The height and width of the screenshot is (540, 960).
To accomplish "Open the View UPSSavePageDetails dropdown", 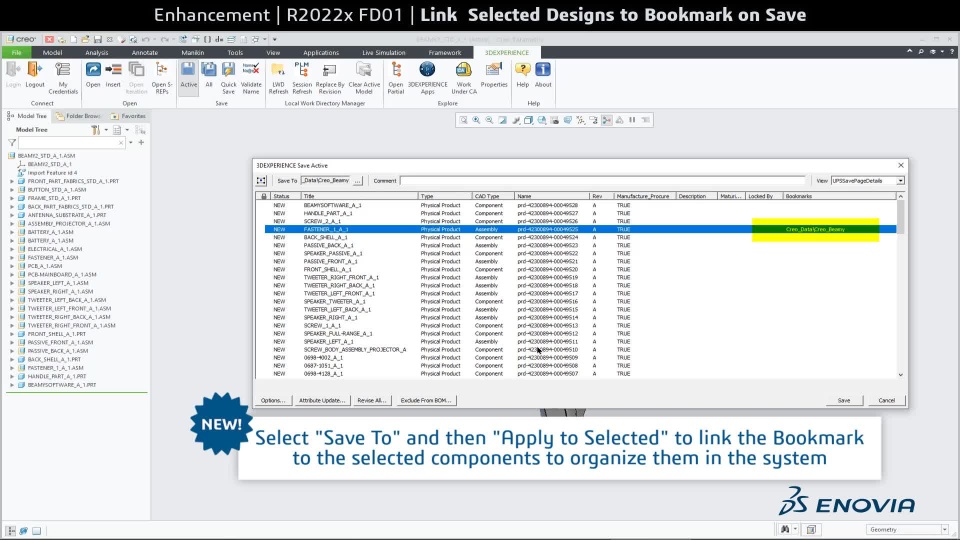I will (x=900, y=181).
